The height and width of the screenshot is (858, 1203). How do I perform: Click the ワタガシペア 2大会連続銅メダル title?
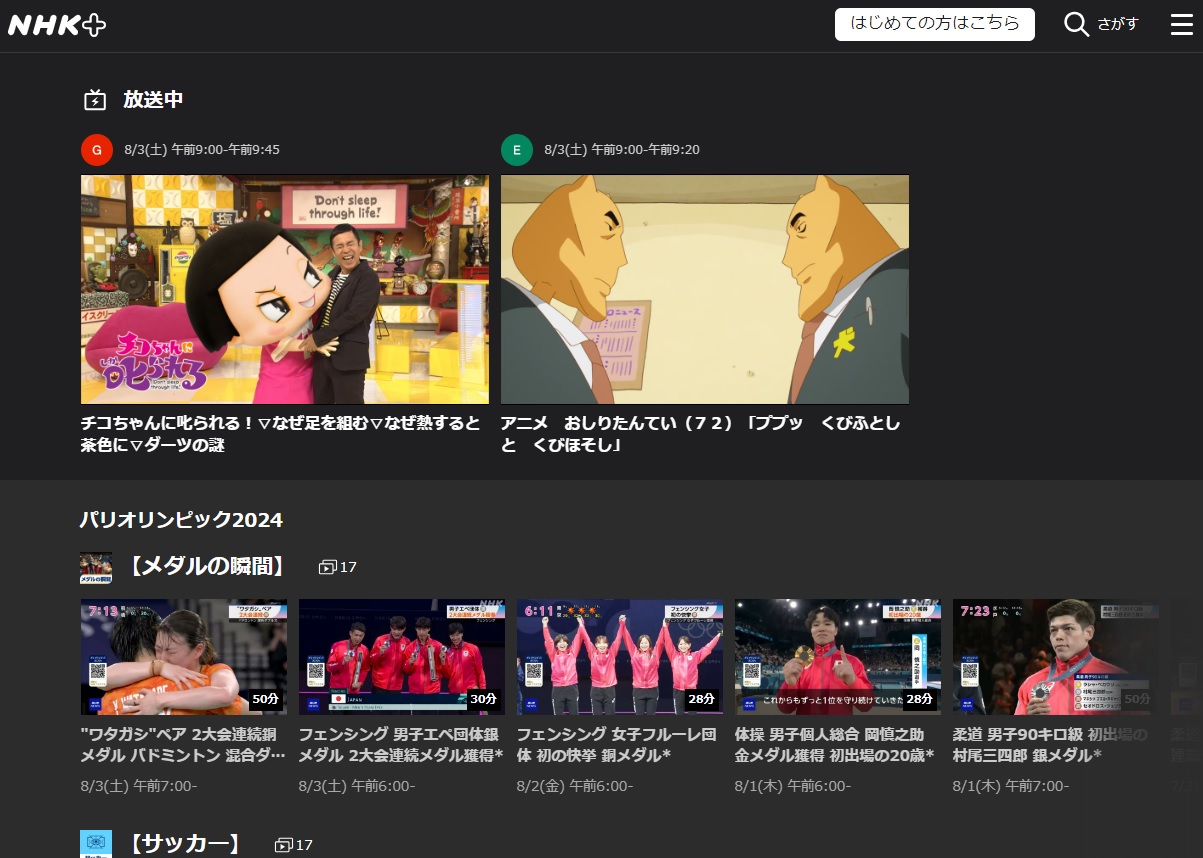pos(184,745)
